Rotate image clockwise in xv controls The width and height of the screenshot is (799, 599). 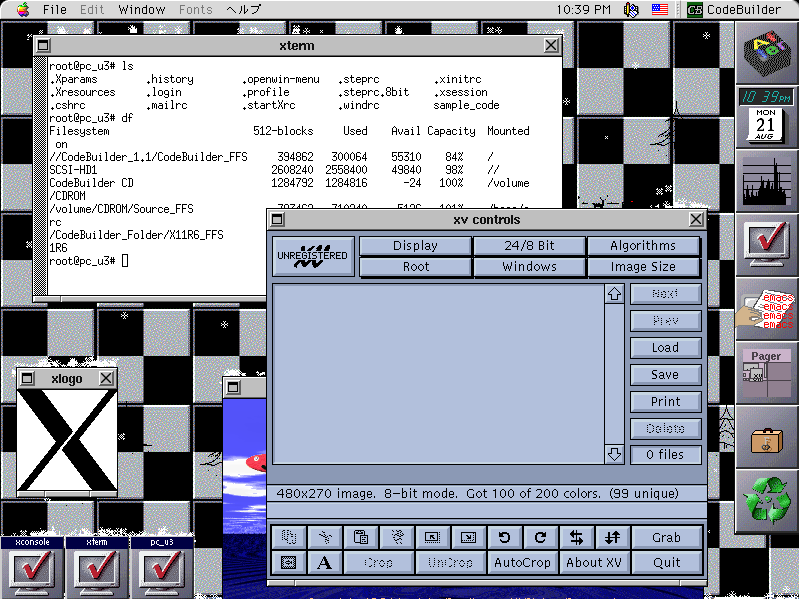pyautogui.click(x=540, y=537)
